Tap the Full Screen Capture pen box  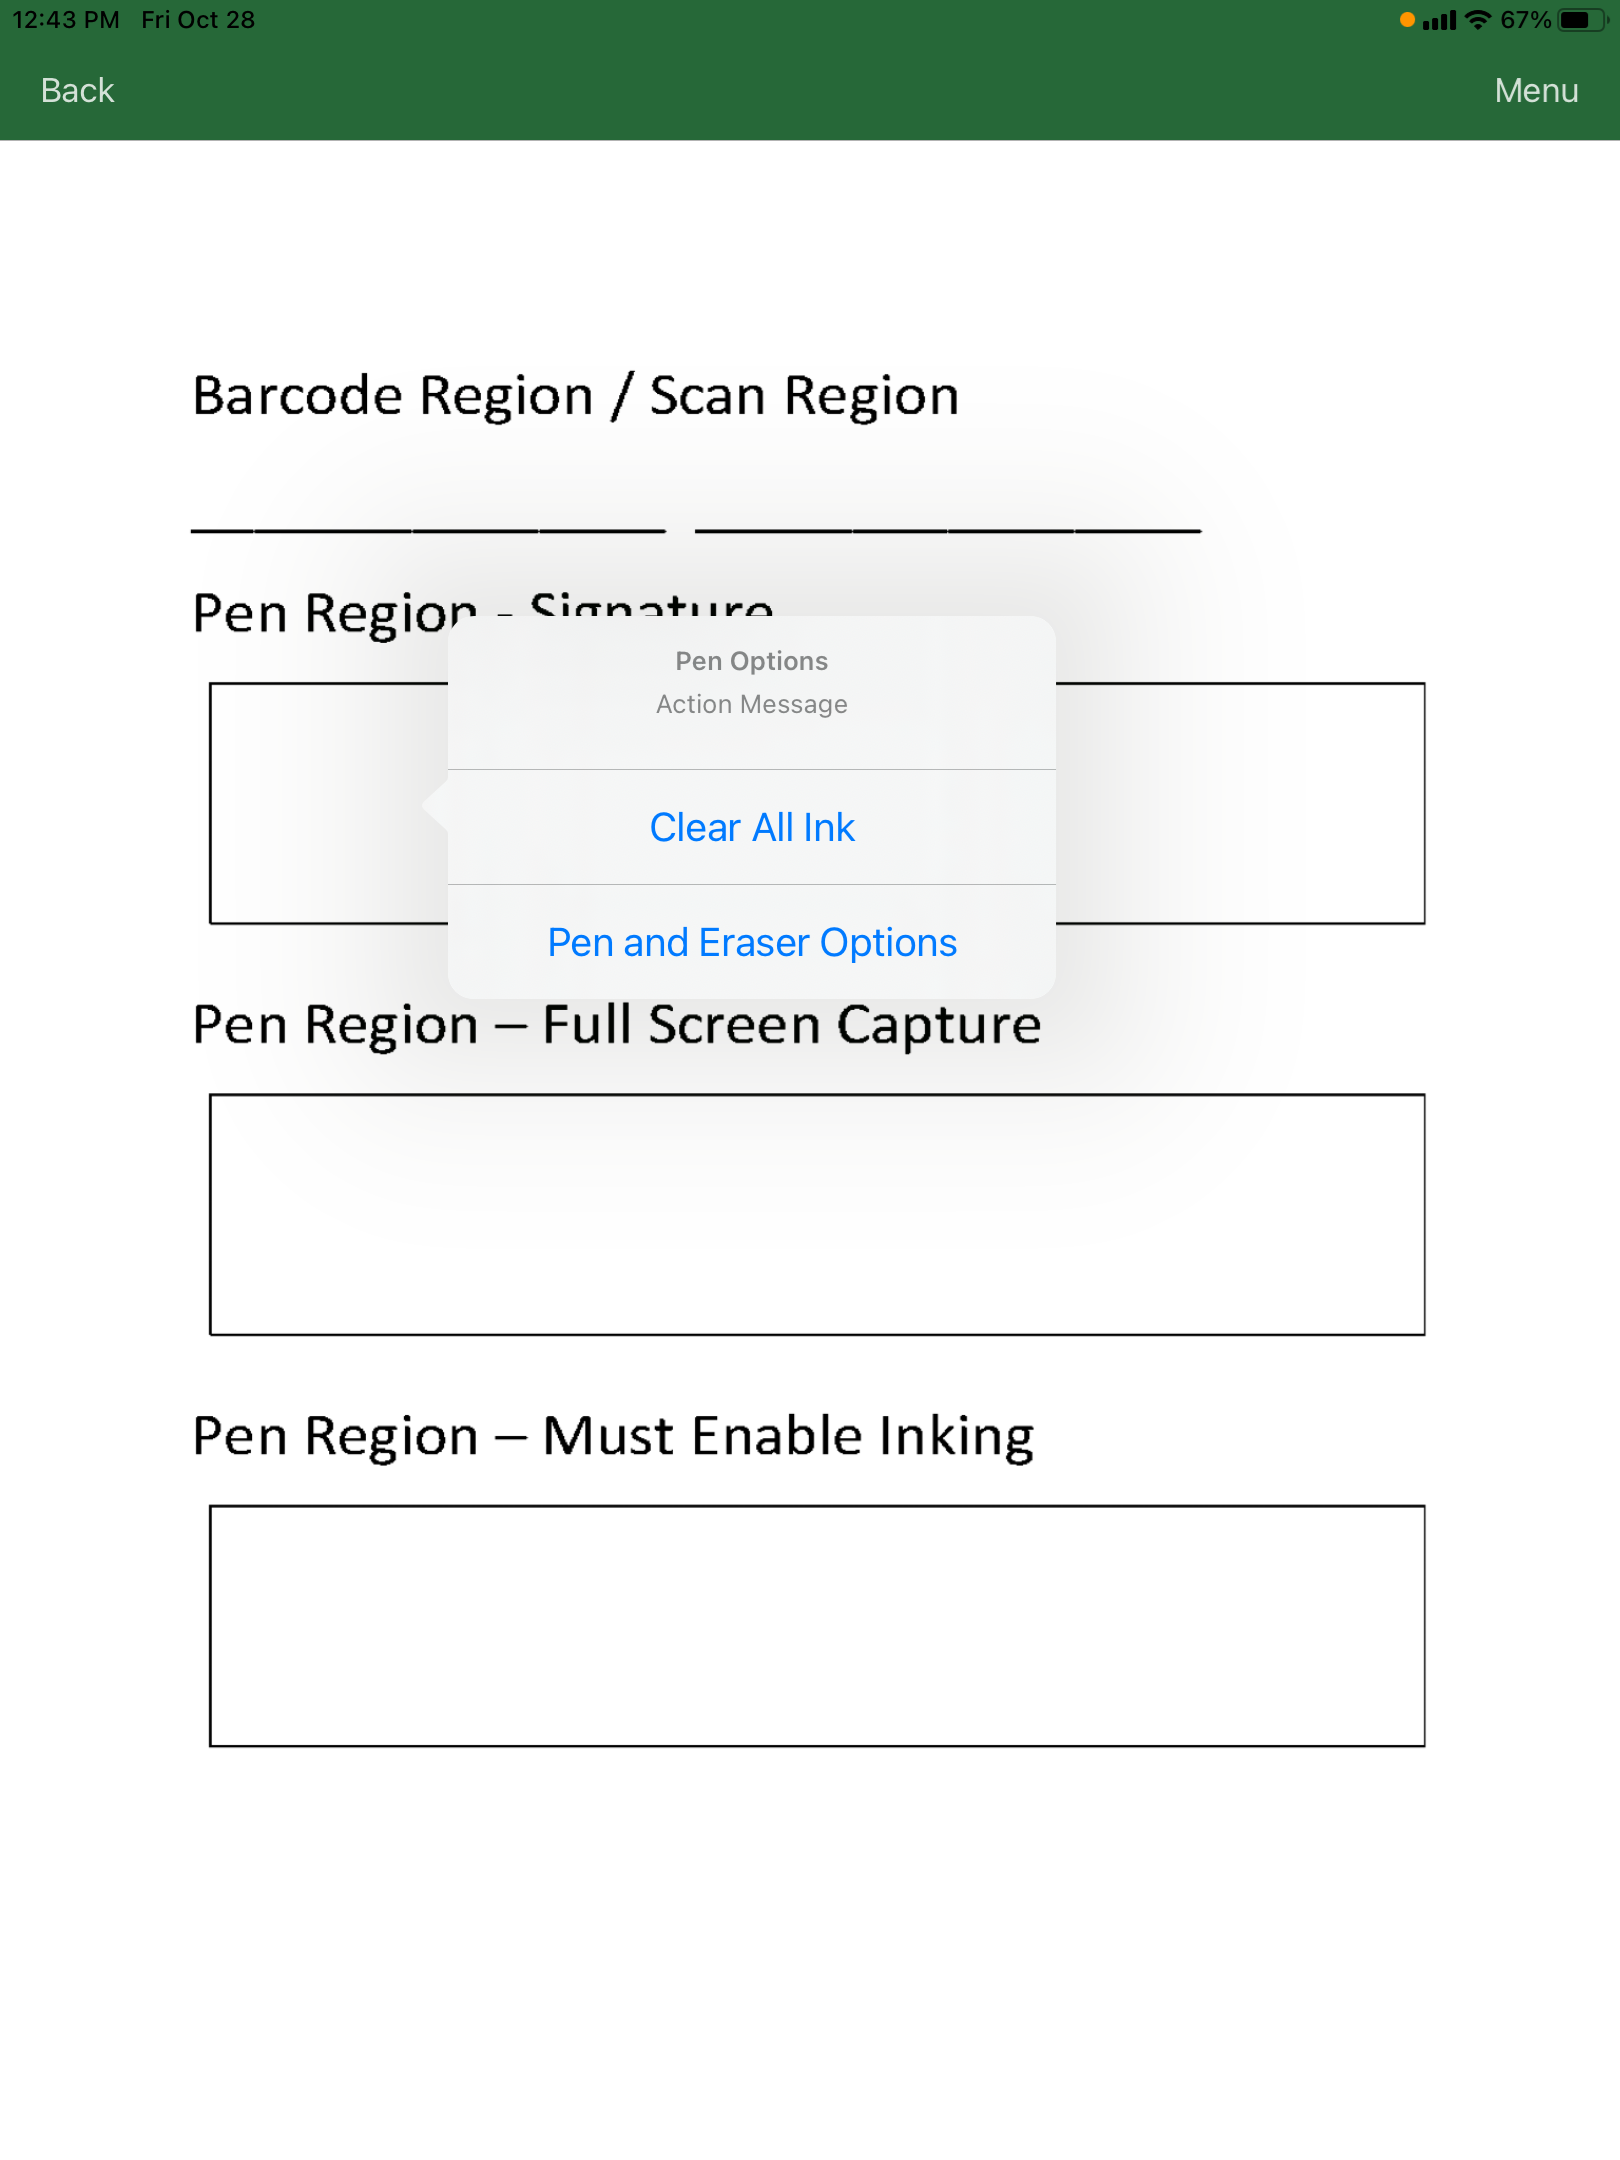point(817,1215)
